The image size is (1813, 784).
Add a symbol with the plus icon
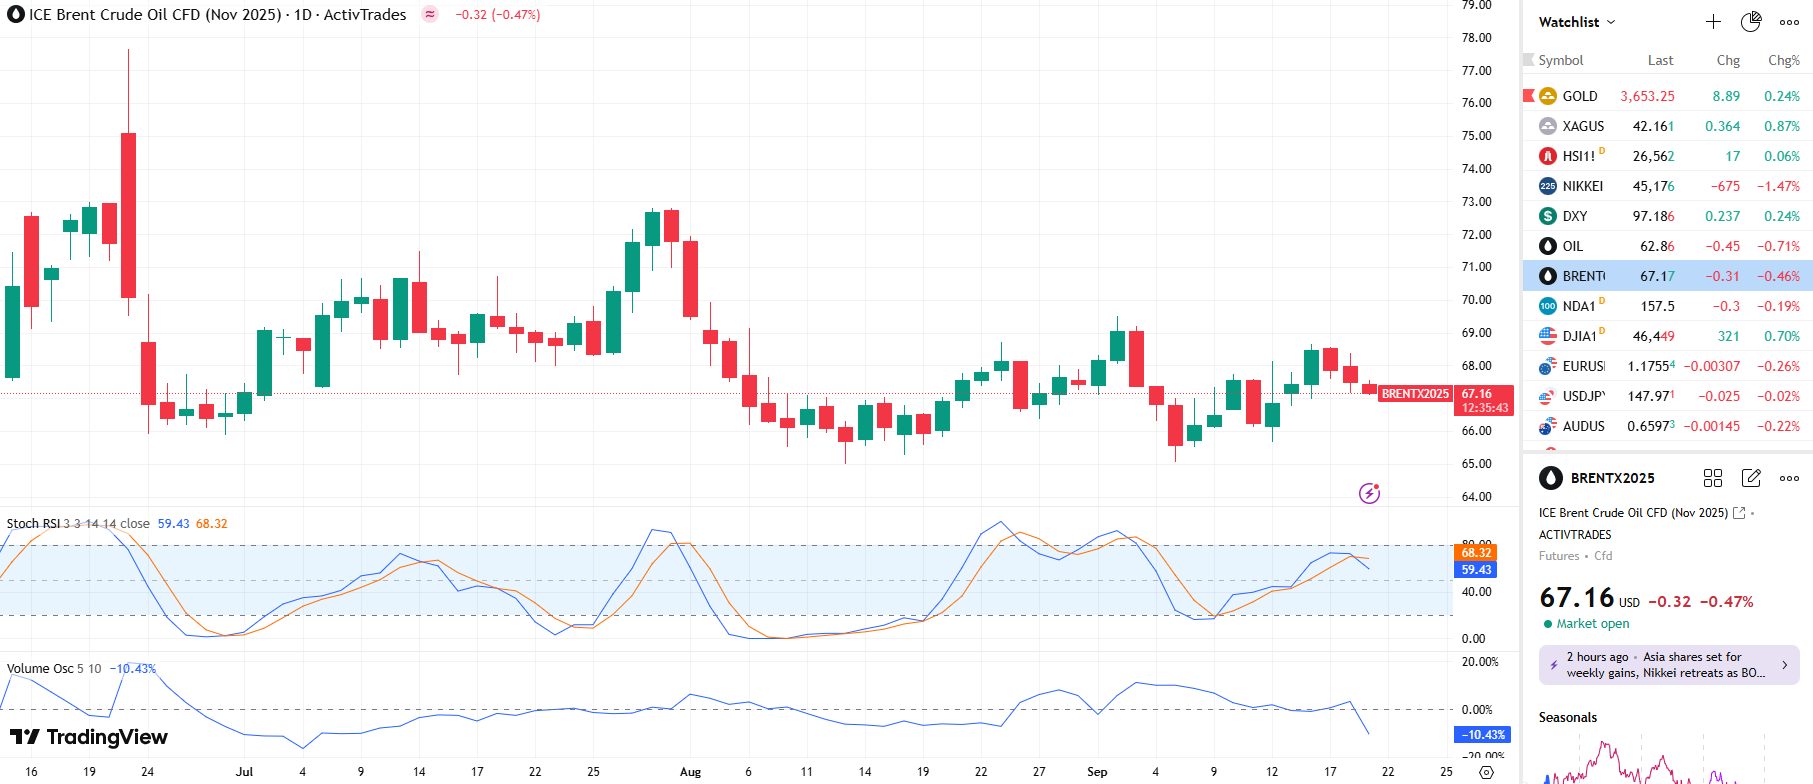(x=1713, y=22)
